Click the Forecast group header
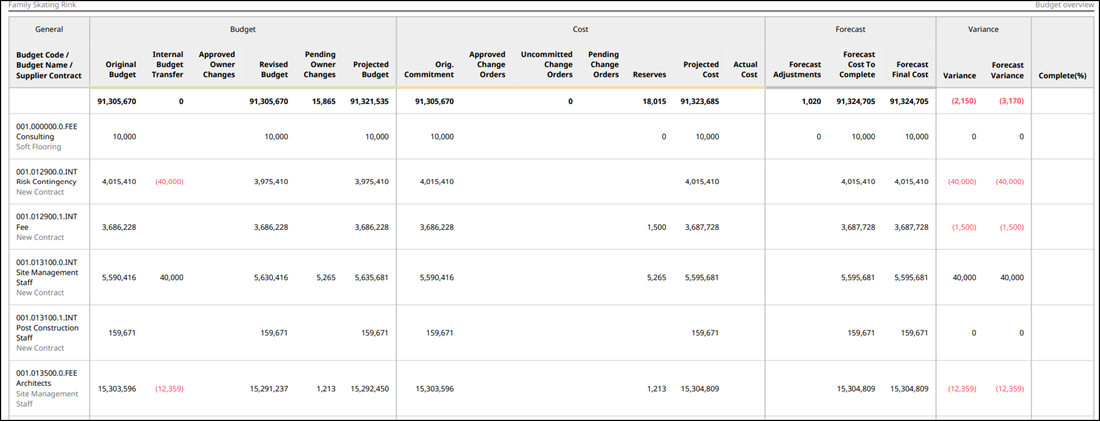Image resolution: width=1100 pixels, height=422 pixels. coord(850,30)
